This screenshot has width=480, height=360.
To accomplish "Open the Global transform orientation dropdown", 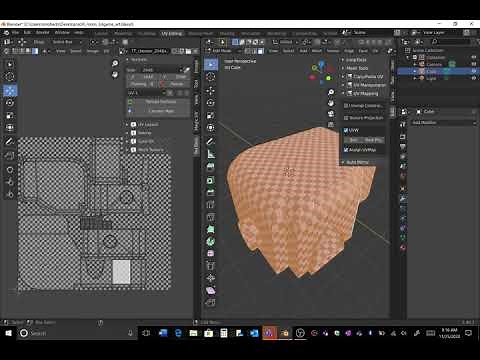I will [285, 42].
